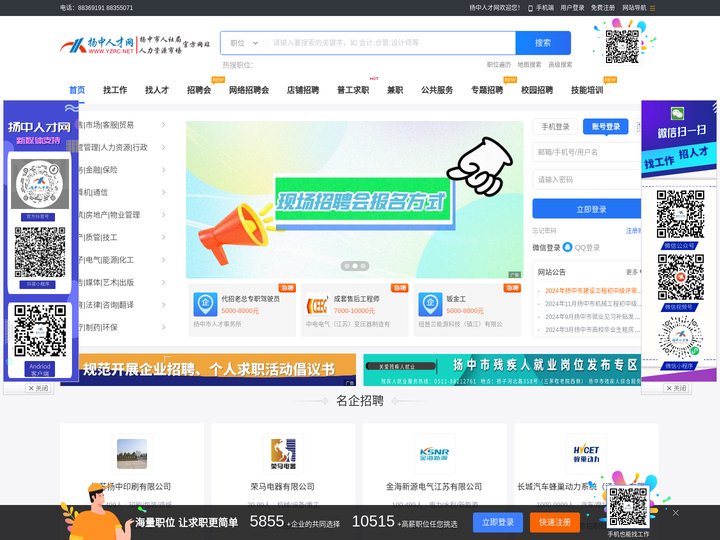The image size is (720, 540).
Task: Click the 邮箱/手机号/用户名 input field
Action: pyautogui.click(x=587, y=152)
